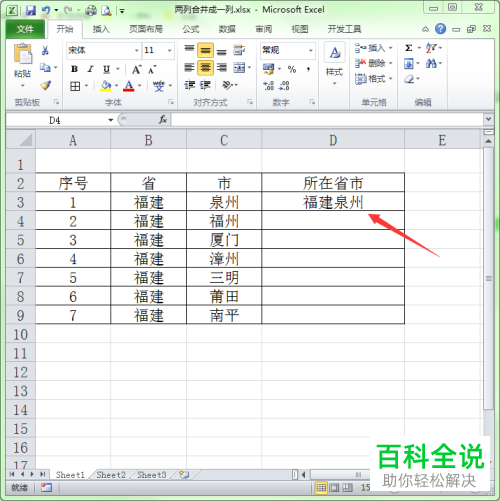This screenshot has height=501, width=500.
Task: Click the Clear eraser icon
Action: coord(409,79)
